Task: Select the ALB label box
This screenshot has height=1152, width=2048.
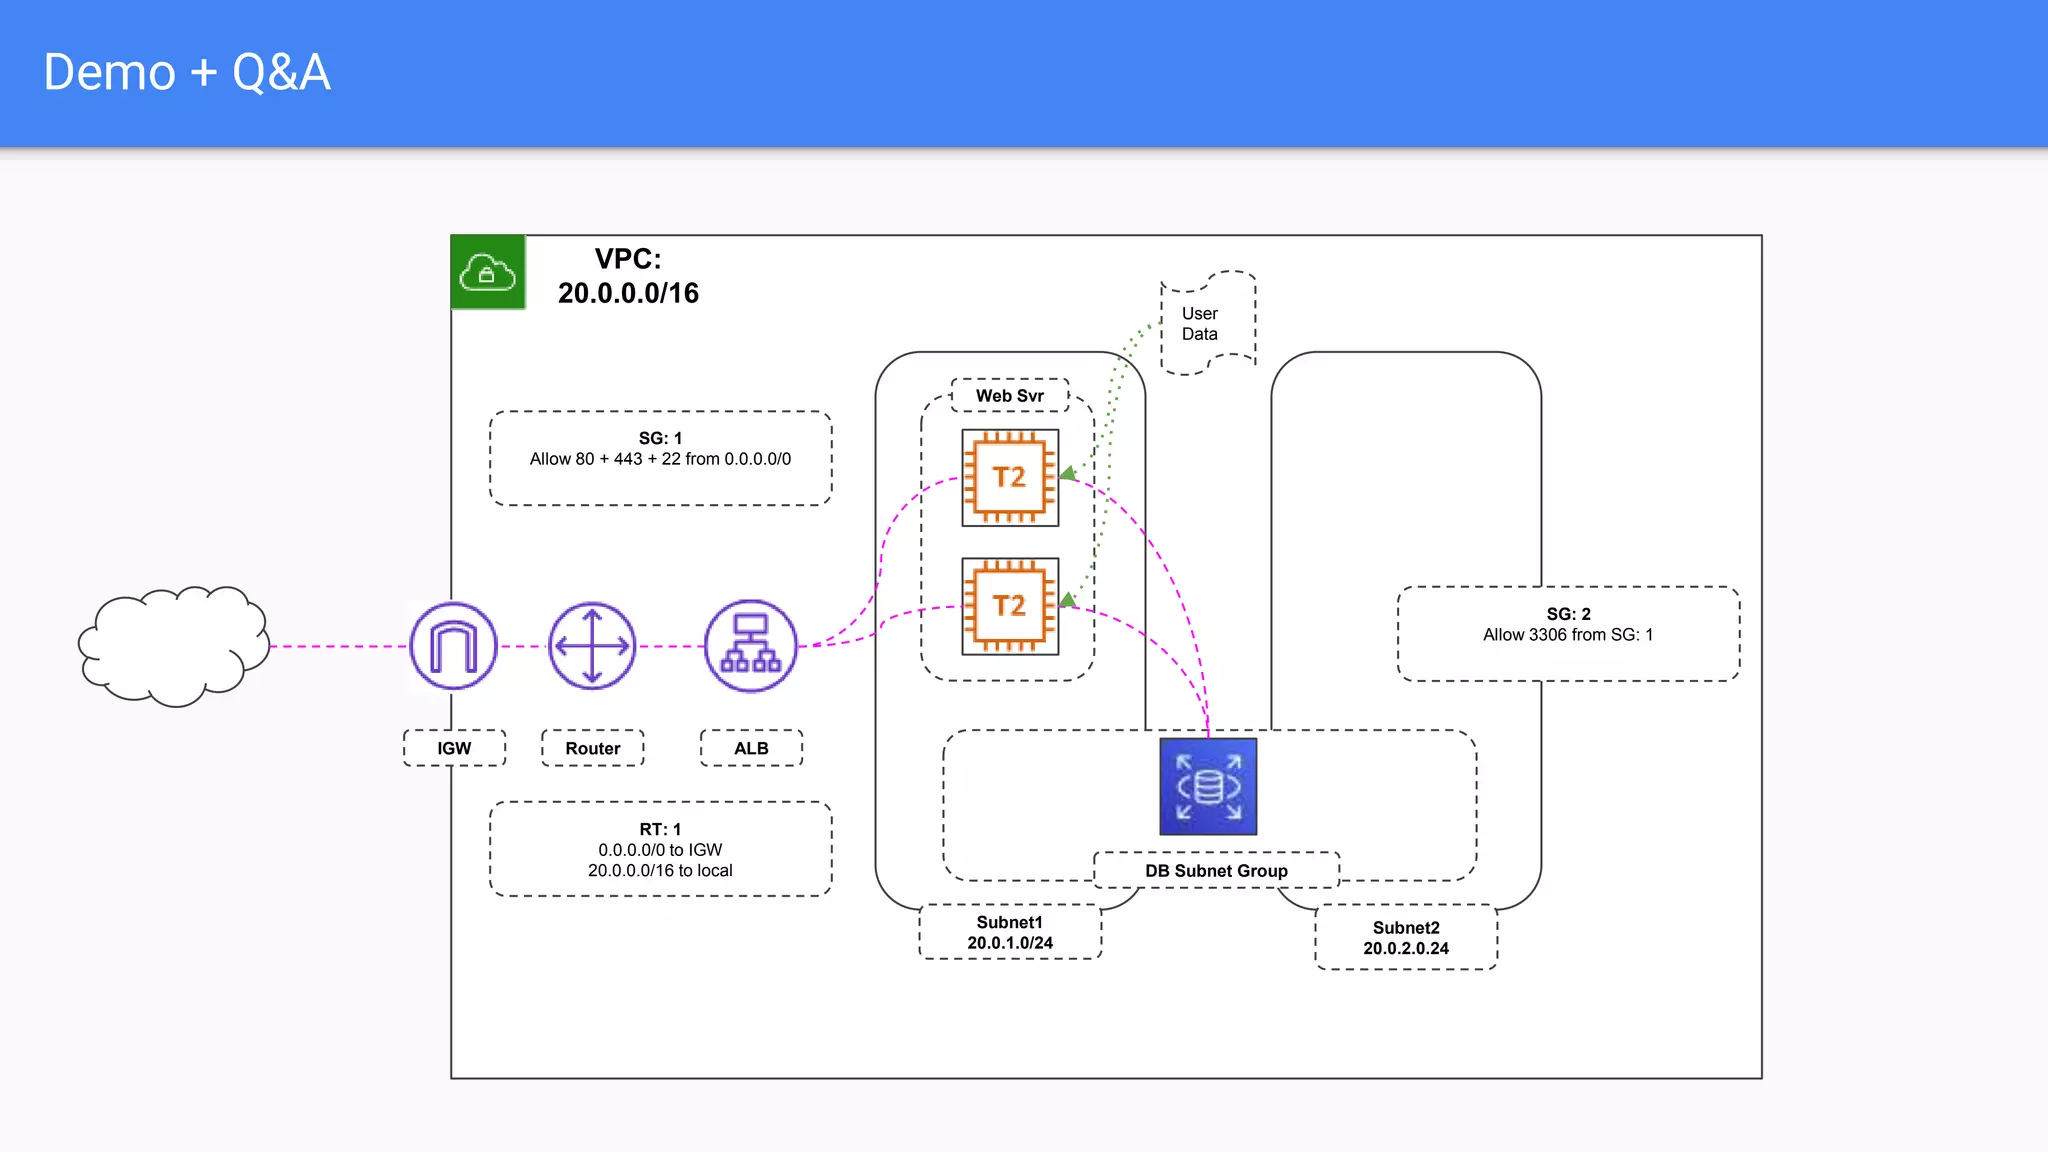Action: (751, 748)
